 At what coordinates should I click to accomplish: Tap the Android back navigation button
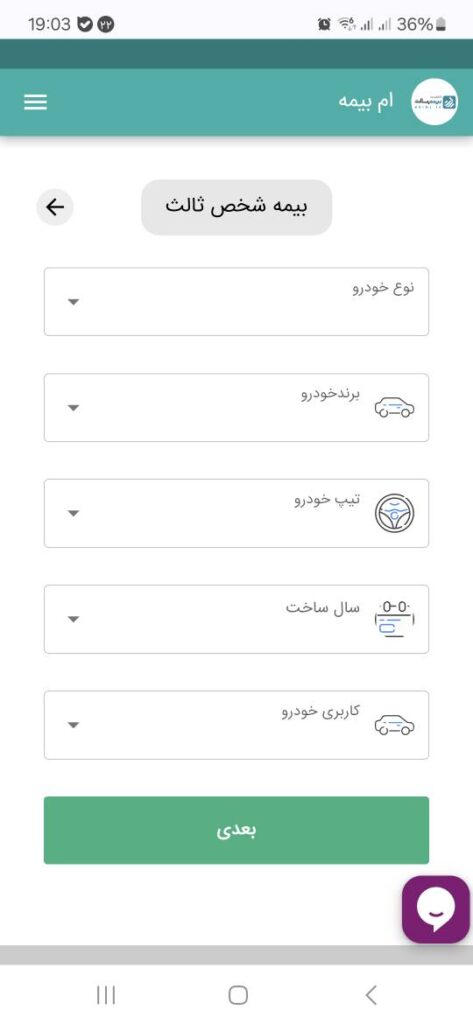[371, 995]
